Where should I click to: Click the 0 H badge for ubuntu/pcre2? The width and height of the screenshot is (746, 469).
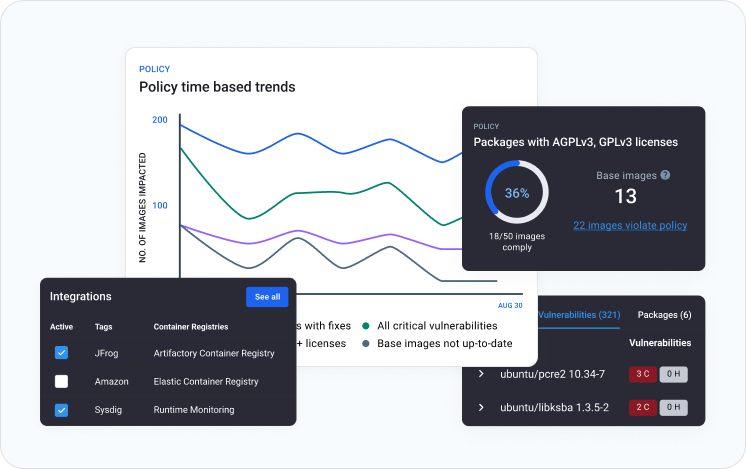click(674, 374)
